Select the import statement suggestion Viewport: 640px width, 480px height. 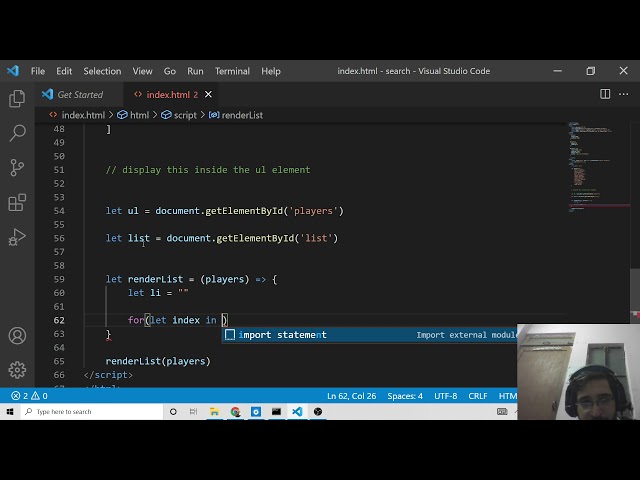[x=369, y=335]
